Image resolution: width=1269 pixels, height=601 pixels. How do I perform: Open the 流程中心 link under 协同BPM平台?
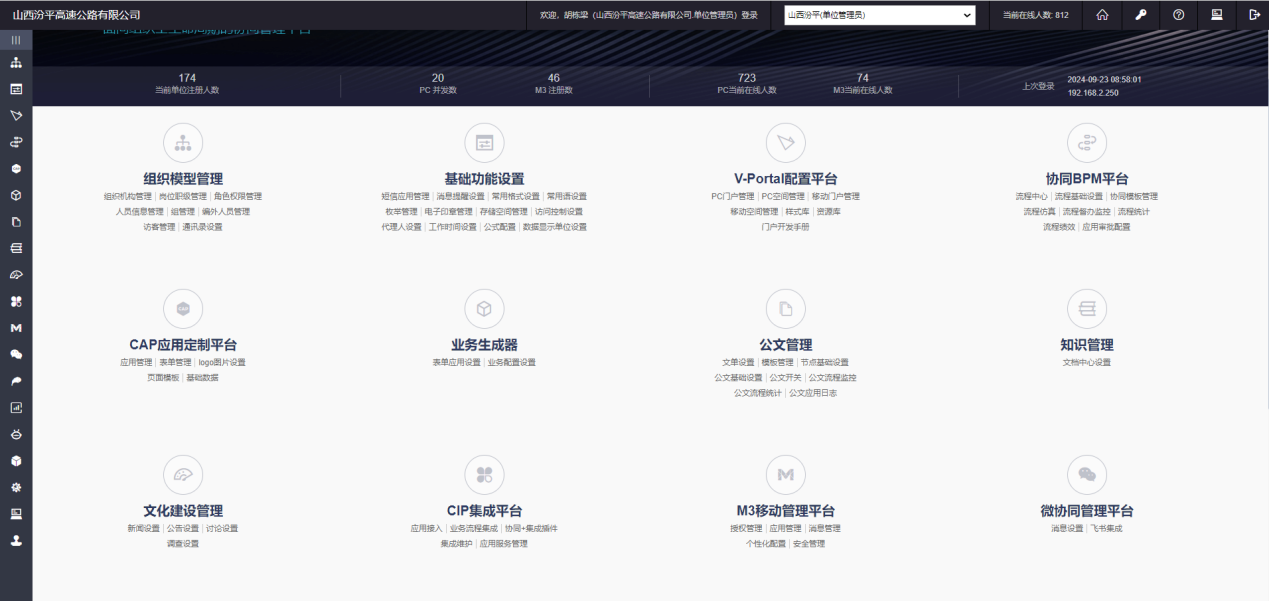coord(1031,197)
